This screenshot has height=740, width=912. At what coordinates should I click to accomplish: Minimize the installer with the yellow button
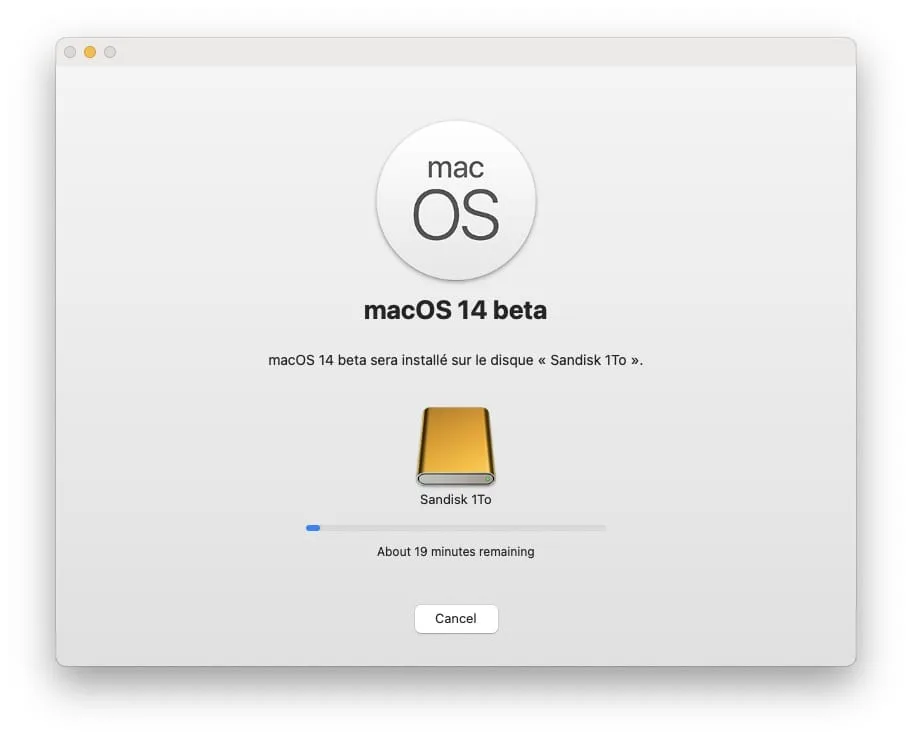[90, 52]
